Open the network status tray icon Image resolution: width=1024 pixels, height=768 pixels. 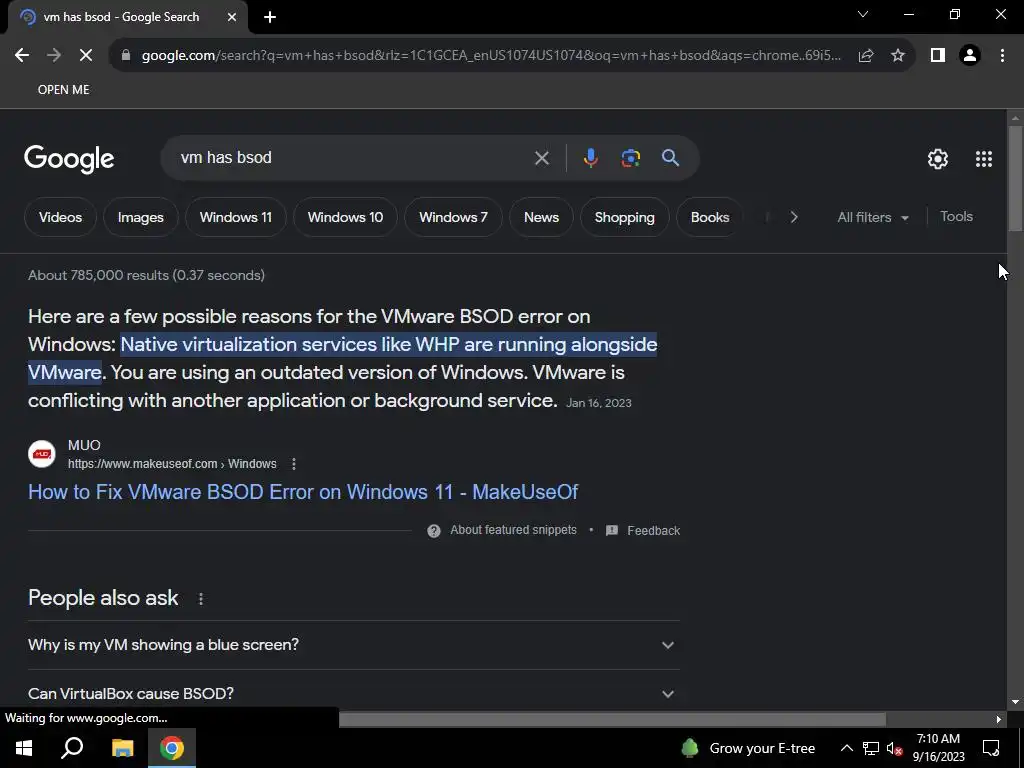(871, 748)
